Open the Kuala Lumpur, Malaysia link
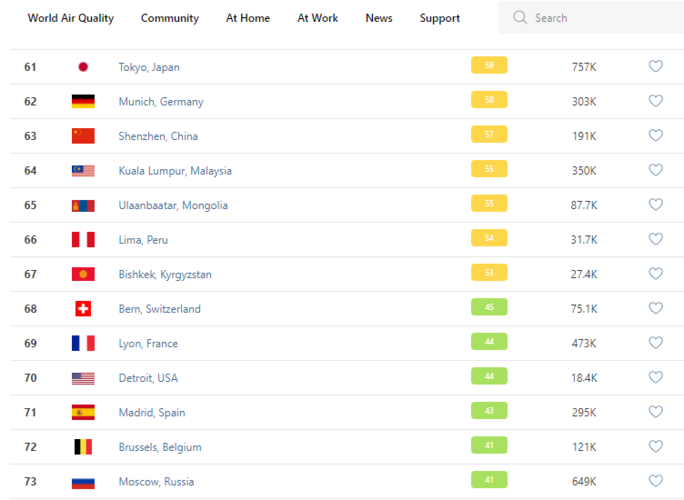 click(x=175, y=171)
